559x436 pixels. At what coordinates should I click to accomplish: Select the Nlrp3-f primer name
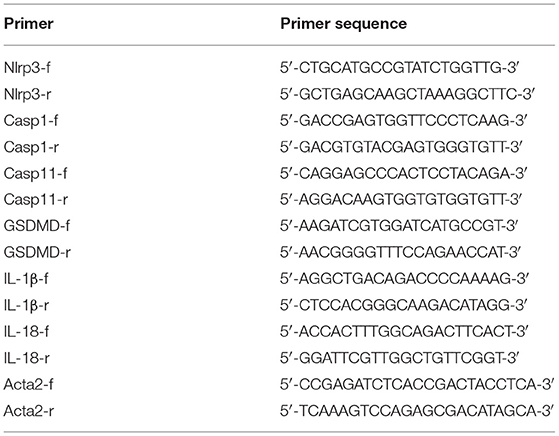point(27,68)
